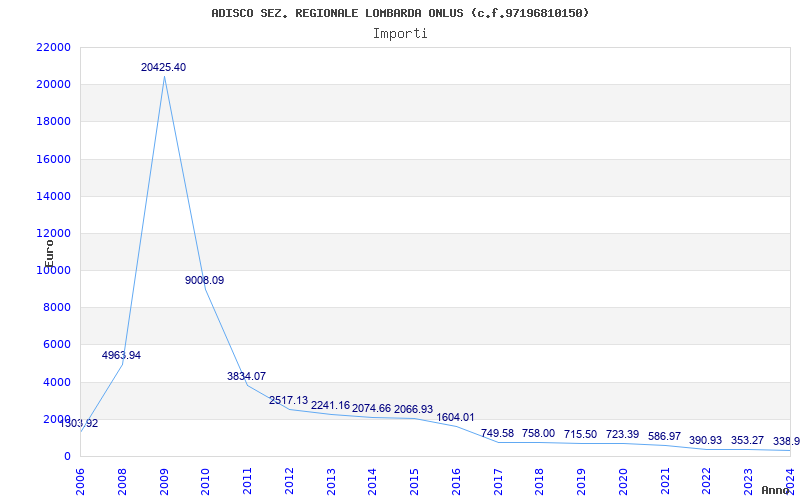
Task: Click the x-axis year 2013
Action: [x=331, y=481]
